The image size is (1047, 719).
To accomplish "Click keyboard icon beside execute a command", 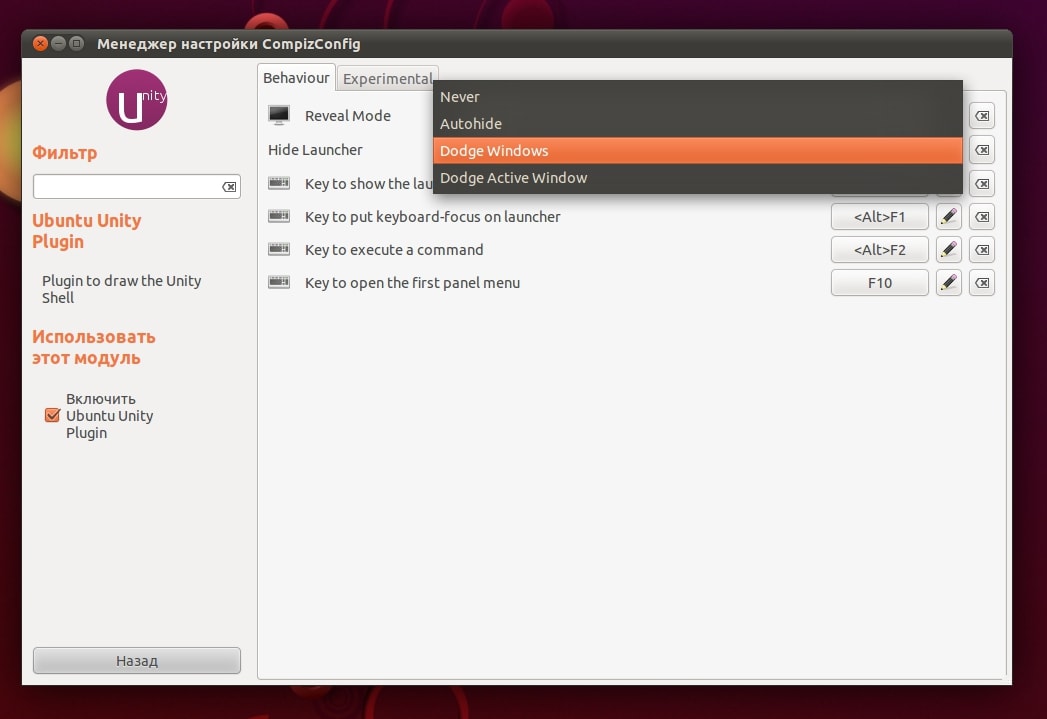I will (x=278, y=249).
